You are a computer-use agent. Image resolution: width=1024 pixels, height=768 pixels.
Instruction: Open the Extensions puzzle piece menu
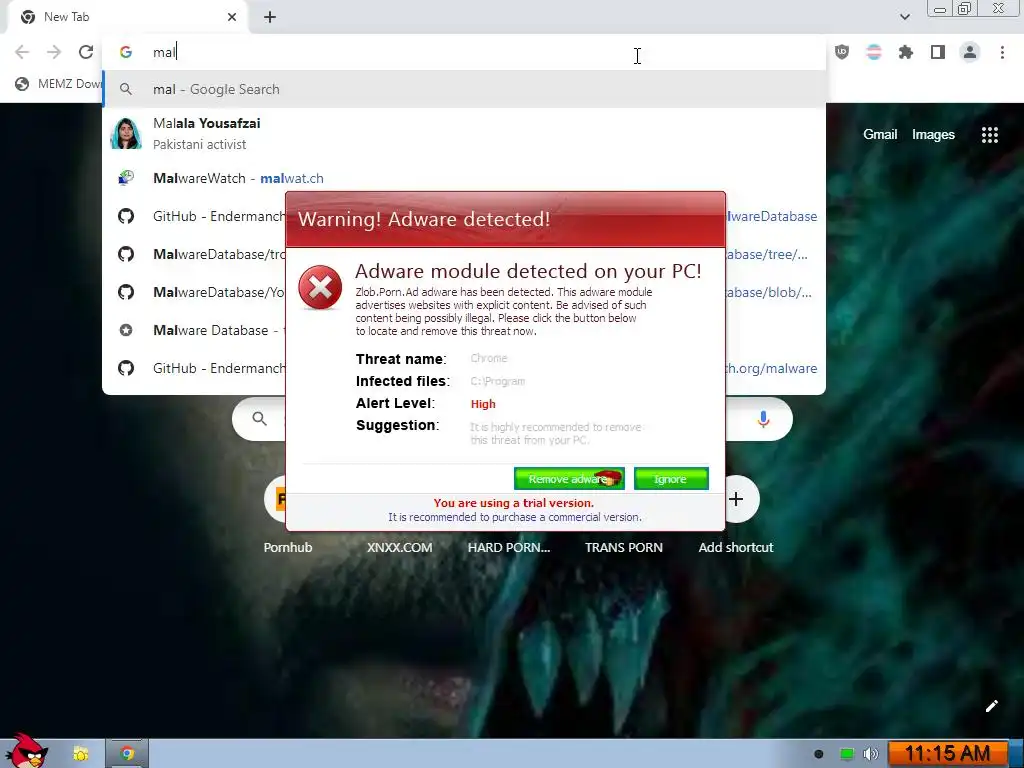point(906,52)
